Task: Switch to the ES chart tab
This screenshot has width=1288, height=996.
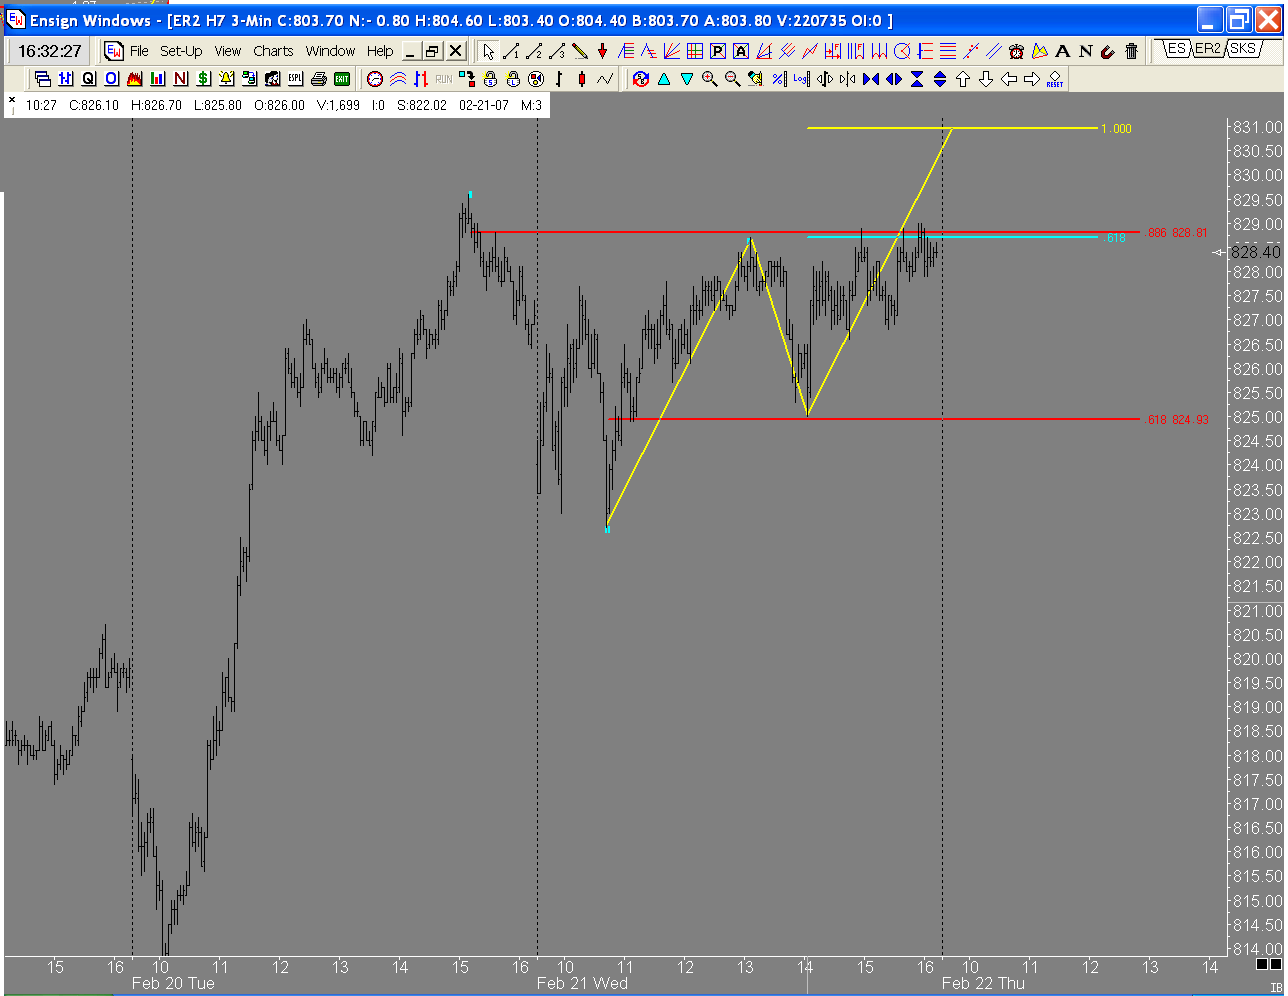Action: [1176, 48]
